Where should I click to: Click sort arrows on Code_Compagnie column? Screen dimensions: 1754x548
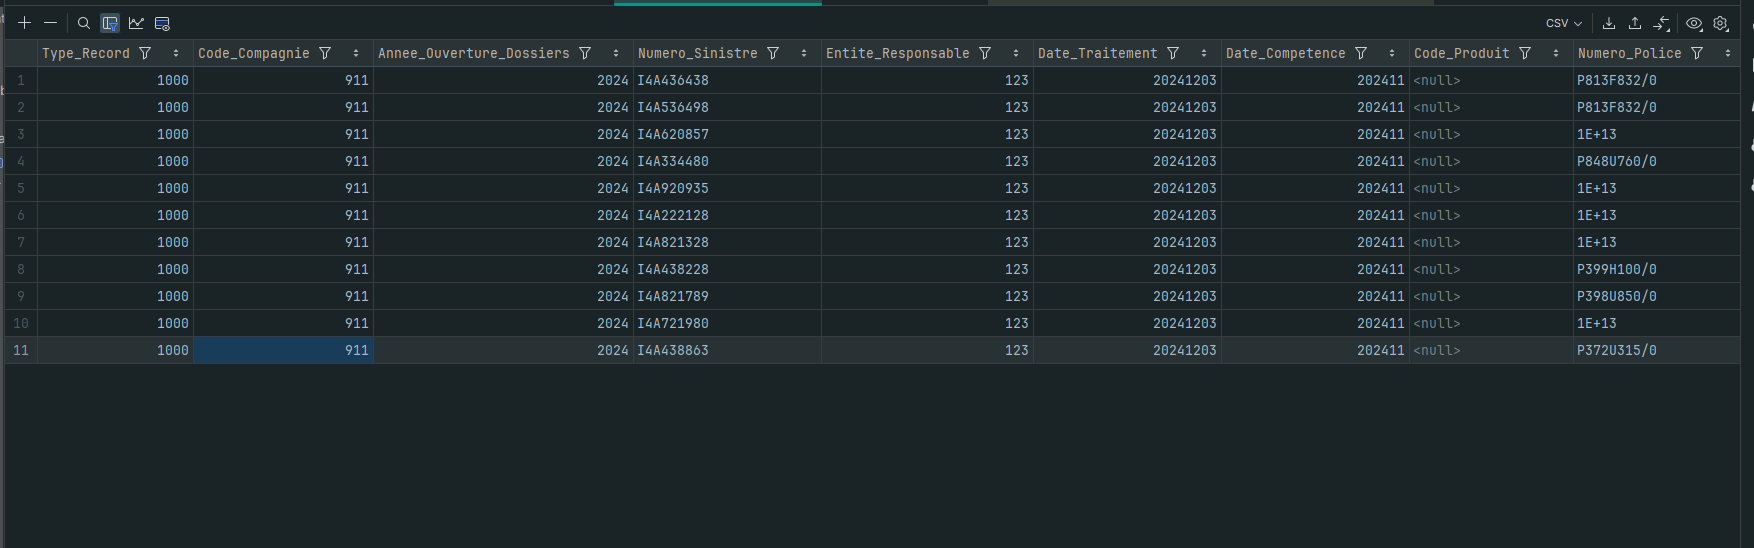[x=356, y=53]
